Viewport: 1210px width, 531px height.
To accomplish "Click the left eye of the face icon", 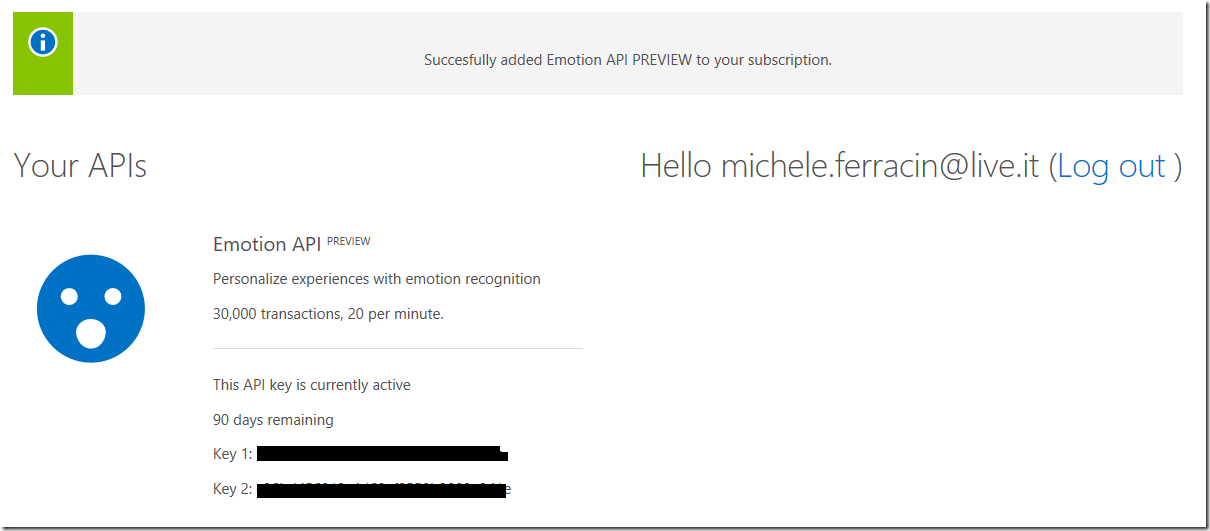I will (x=69, y=296).
